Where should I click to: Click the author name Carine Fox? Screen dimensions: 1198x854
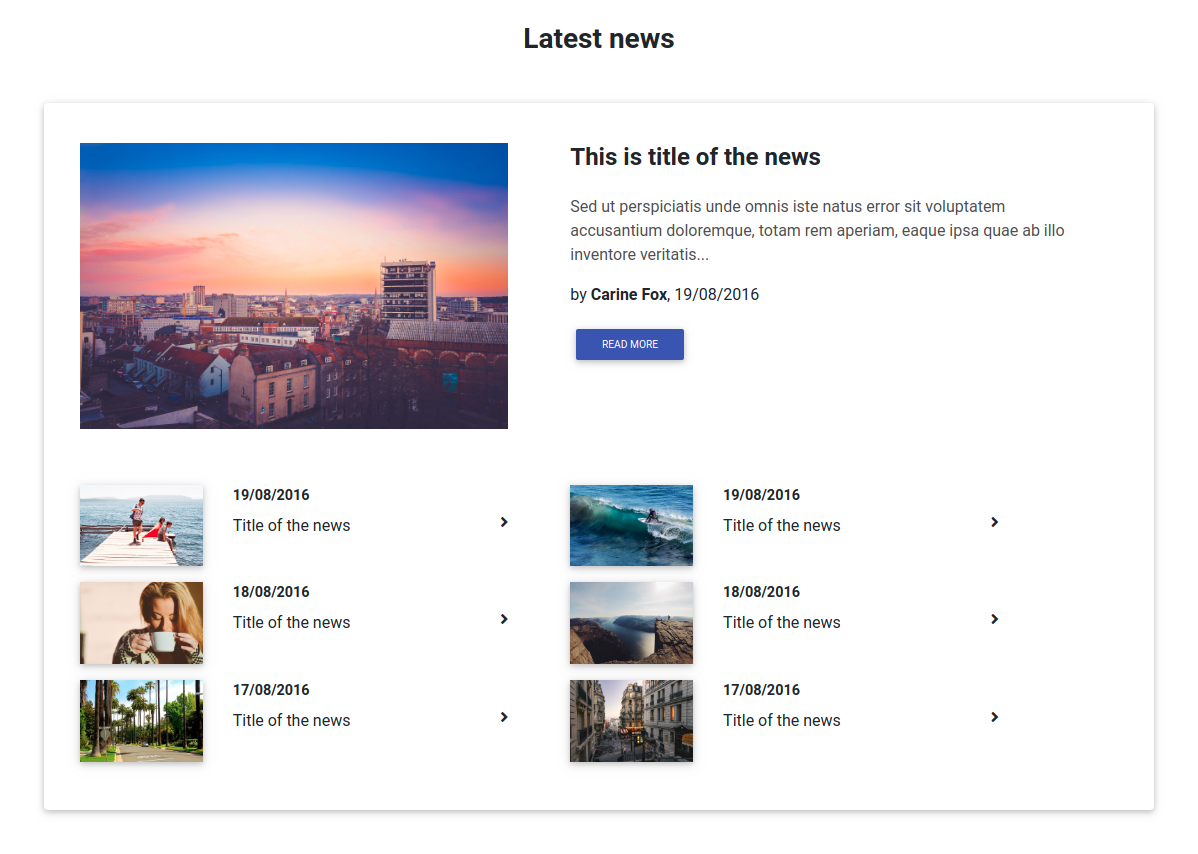point(628,294)
